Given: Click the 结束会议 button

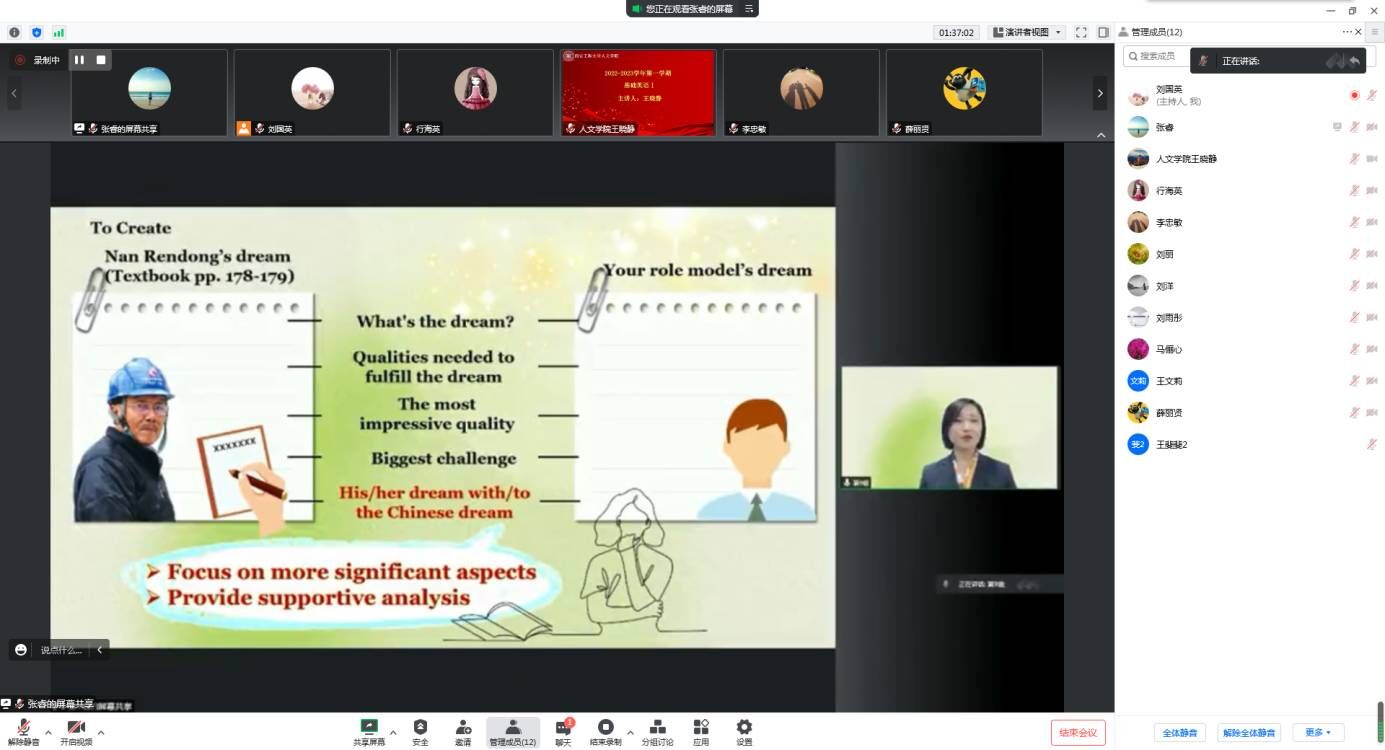Looking at the screenshot, I should pyautogui.click(x=1078, y=733).
